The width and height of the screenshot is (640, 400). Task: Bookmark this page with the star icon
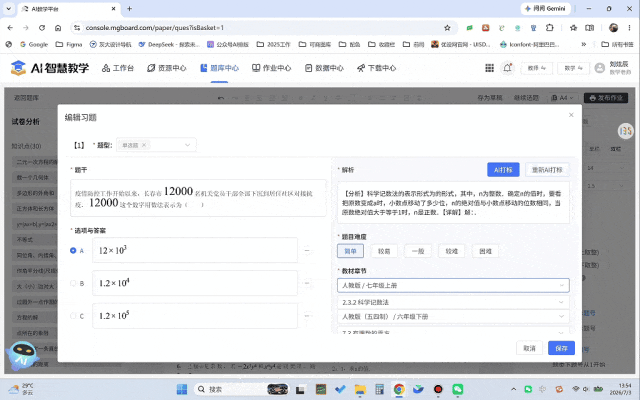(447, 28)
